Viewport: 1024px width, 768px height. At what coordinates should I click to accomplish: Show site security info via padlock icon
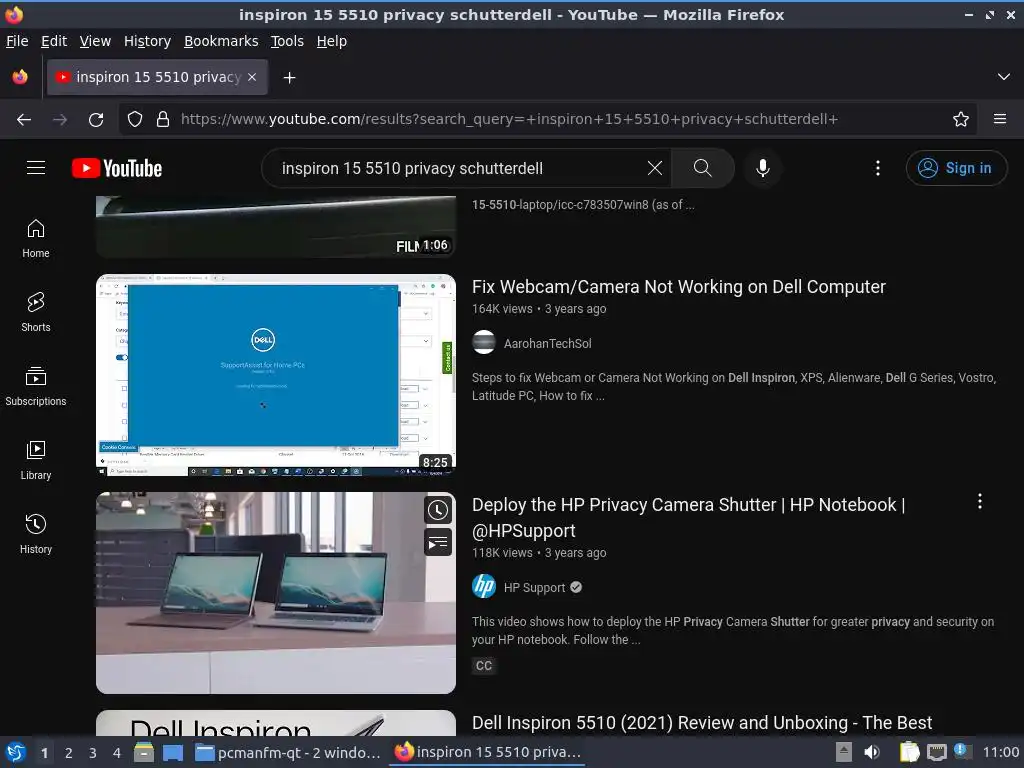(x=163, y=120)
